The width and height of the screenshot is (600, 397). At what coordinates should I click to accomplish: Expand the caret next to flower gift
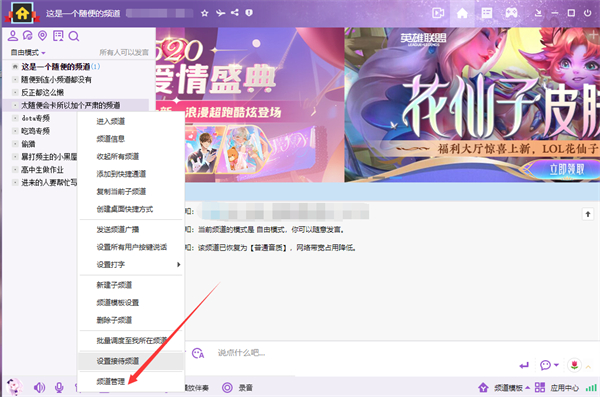(589, 367)
